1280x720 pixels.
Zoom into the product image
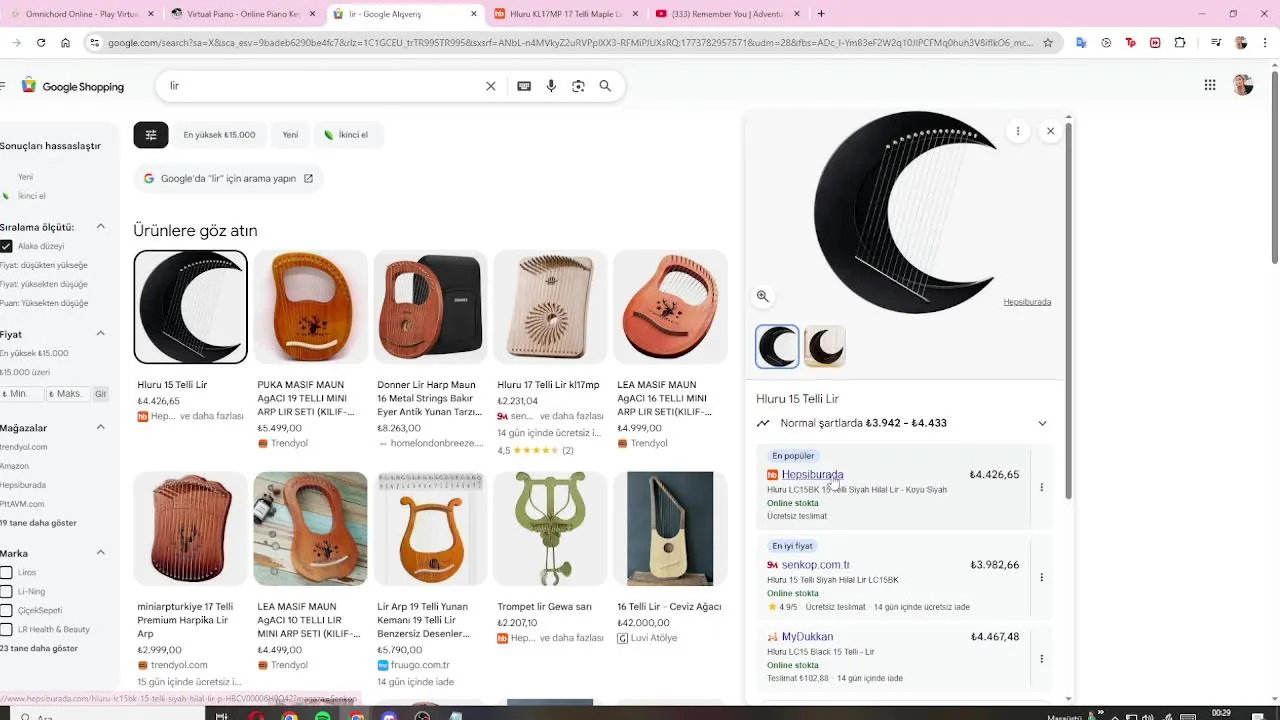(762, 296)
